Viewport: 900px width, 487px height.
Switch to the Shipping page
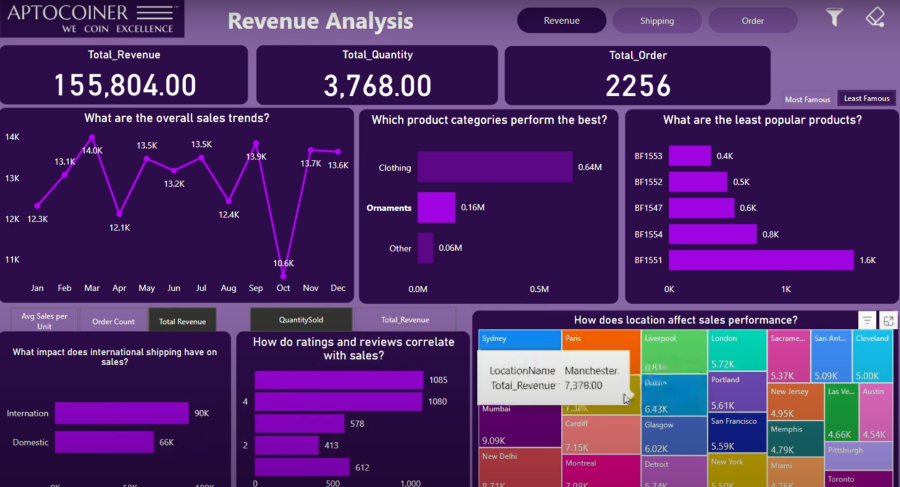657,21
